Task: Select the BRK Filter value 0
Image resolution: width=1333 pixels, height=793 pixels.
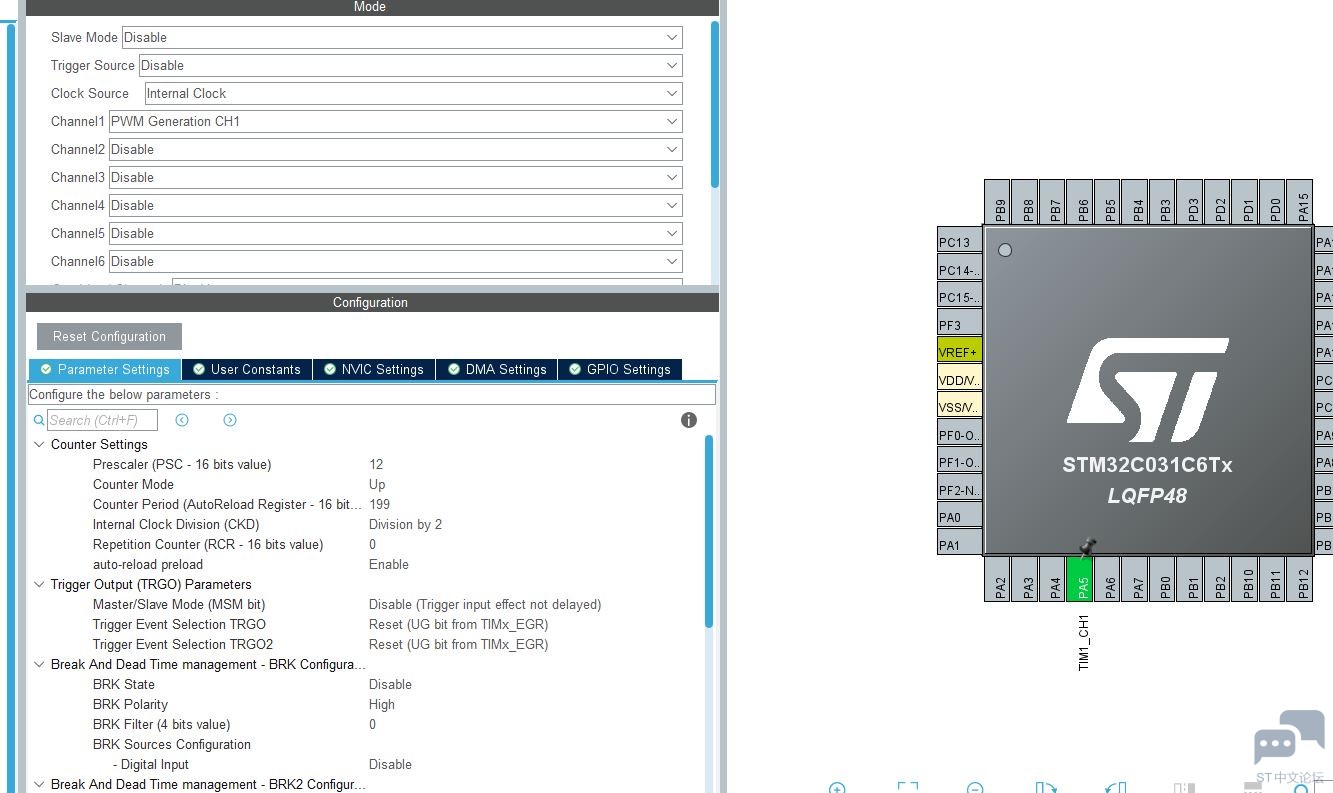Action: point(373,724)
